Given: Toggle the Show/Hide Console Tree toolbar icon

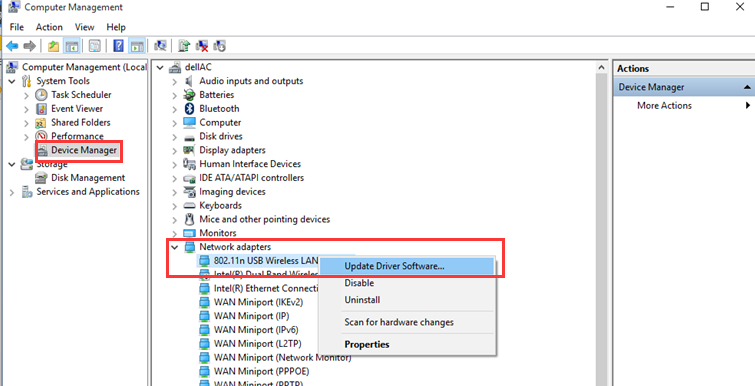Looking at the screenshot, I should [x=72, y=46].
